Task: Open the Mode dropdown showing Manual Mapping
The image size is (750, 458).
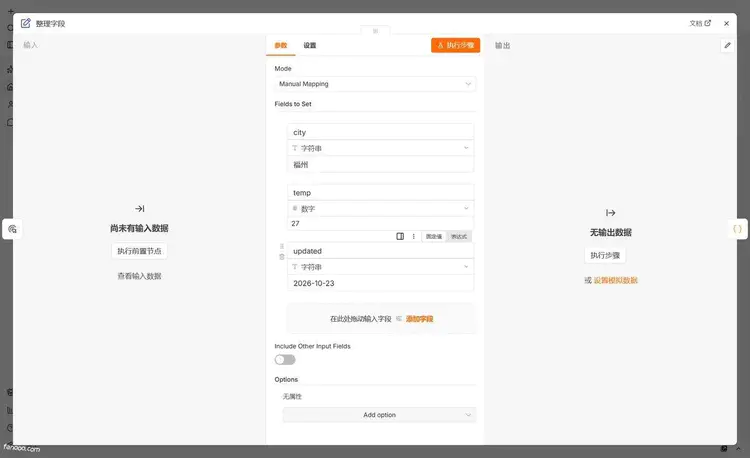Action: coord(375,84)
